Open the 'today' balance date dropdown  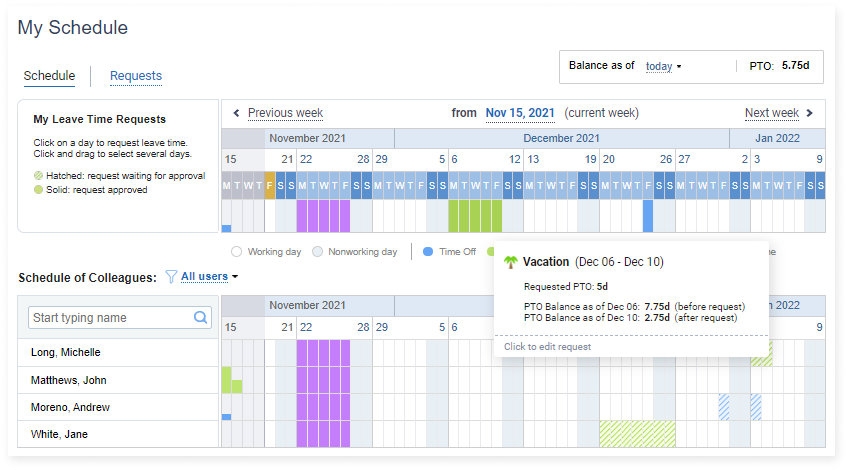click(x=663, y=66)
